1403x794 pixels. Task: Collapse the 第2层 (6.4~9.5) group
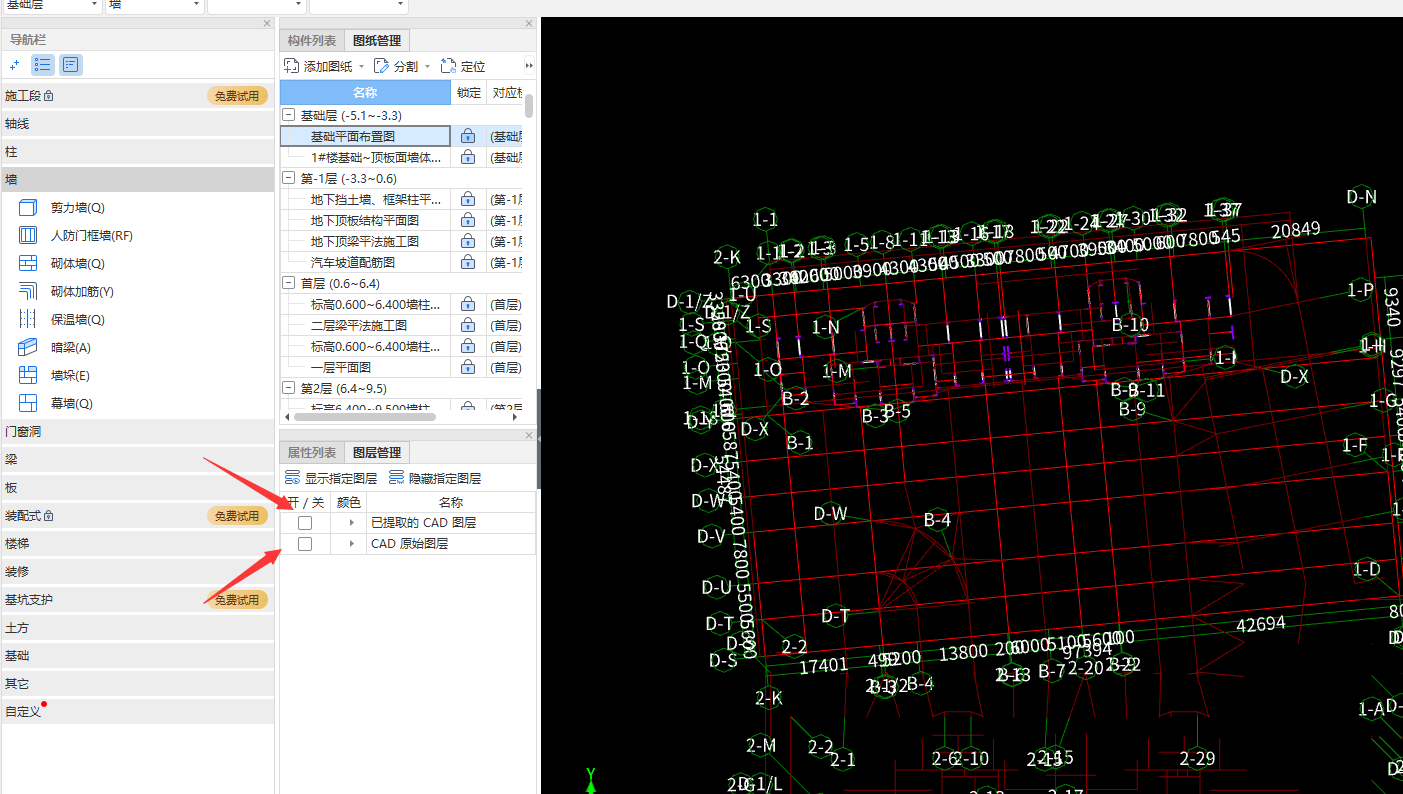[289, 389]
